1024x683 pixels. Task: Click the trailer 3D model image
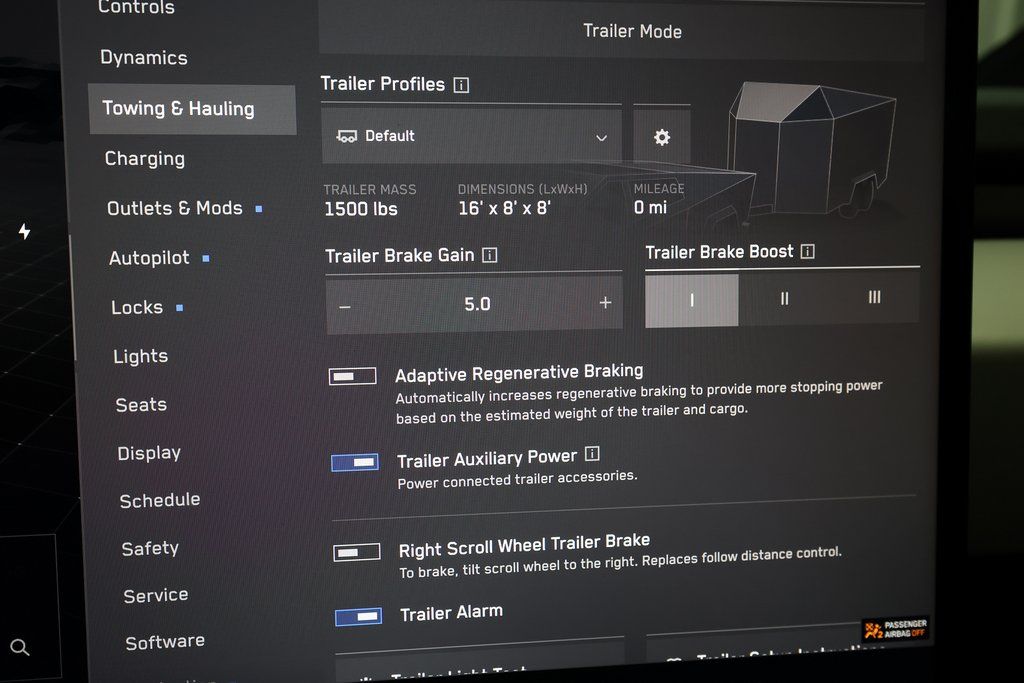coord(810,150)
